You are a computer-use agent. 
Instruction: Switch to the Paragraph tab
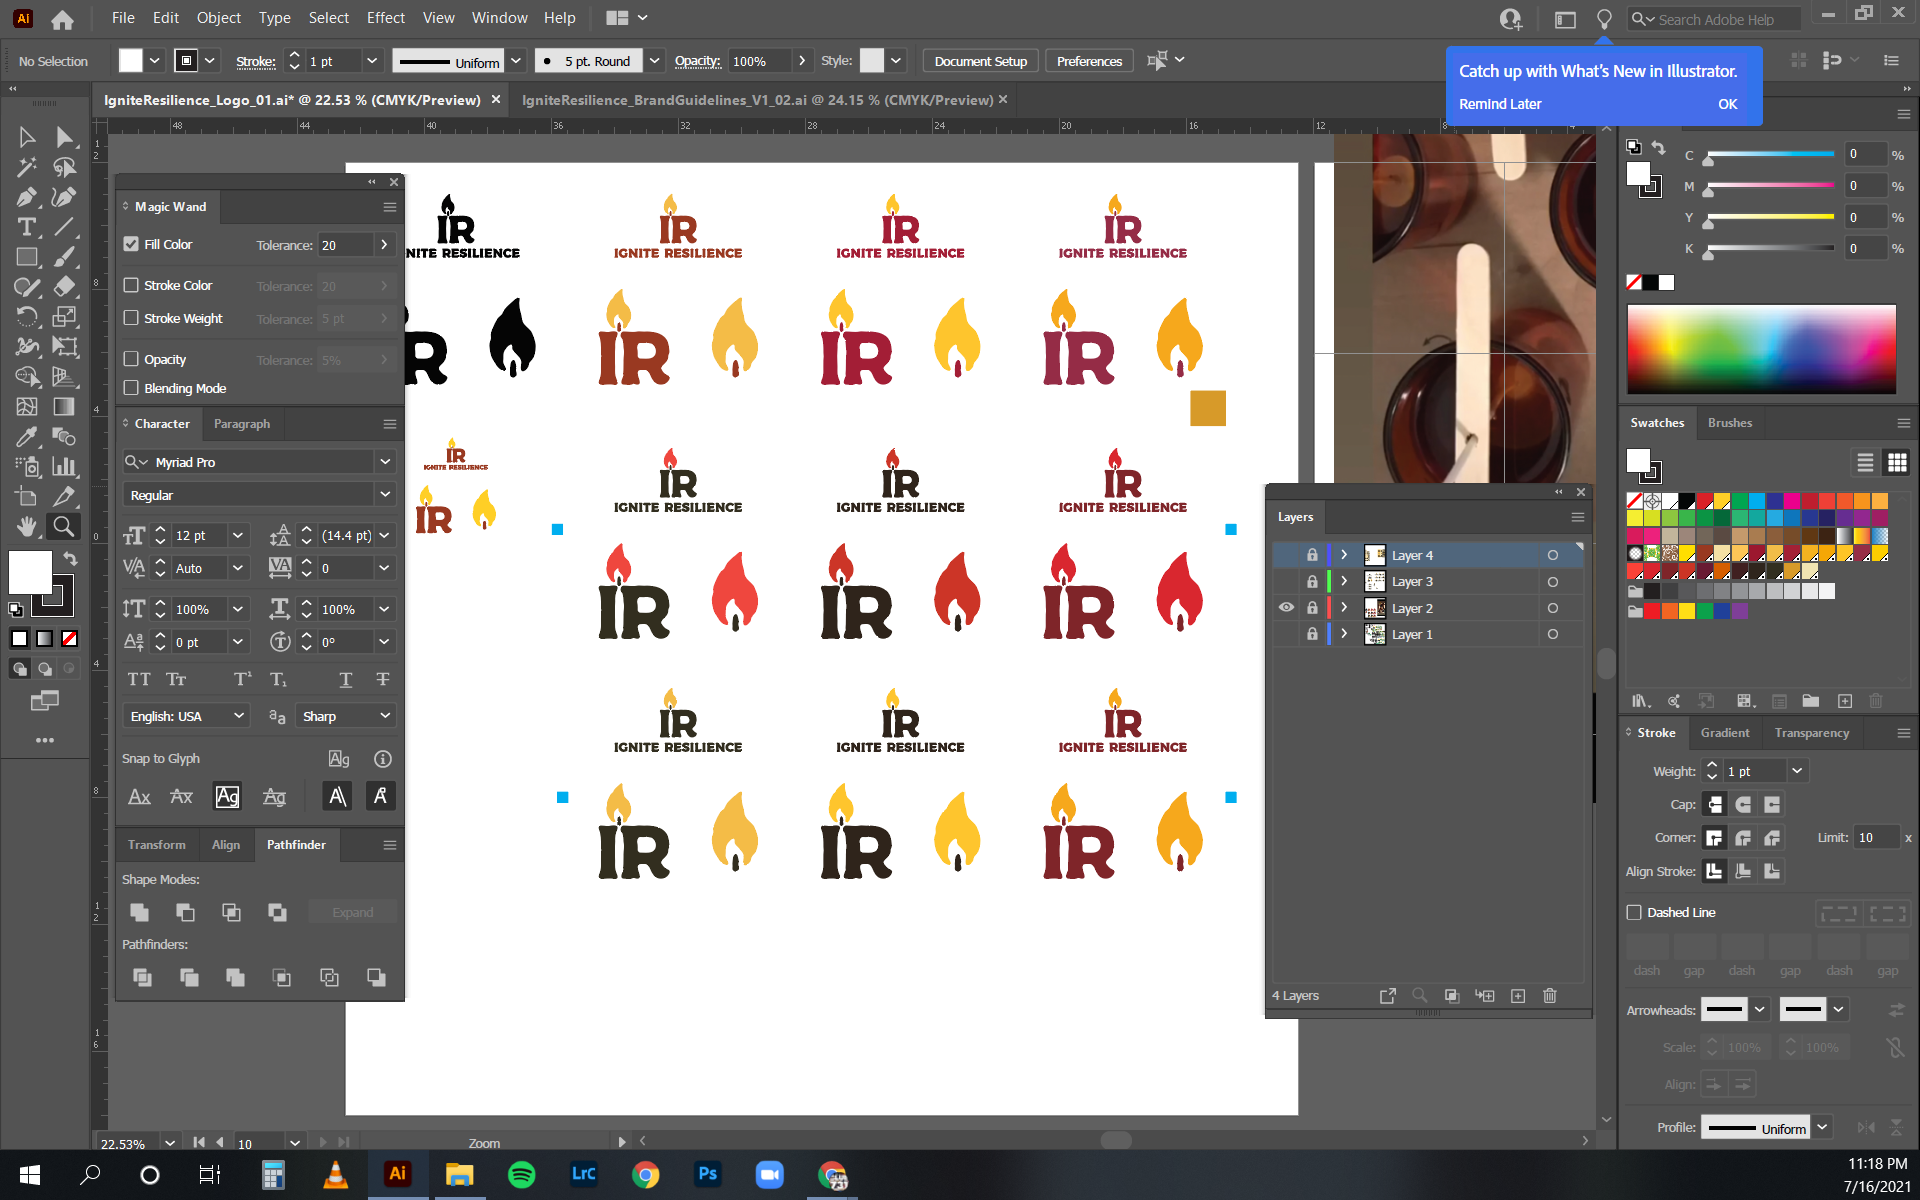click(x=242, y=424)
